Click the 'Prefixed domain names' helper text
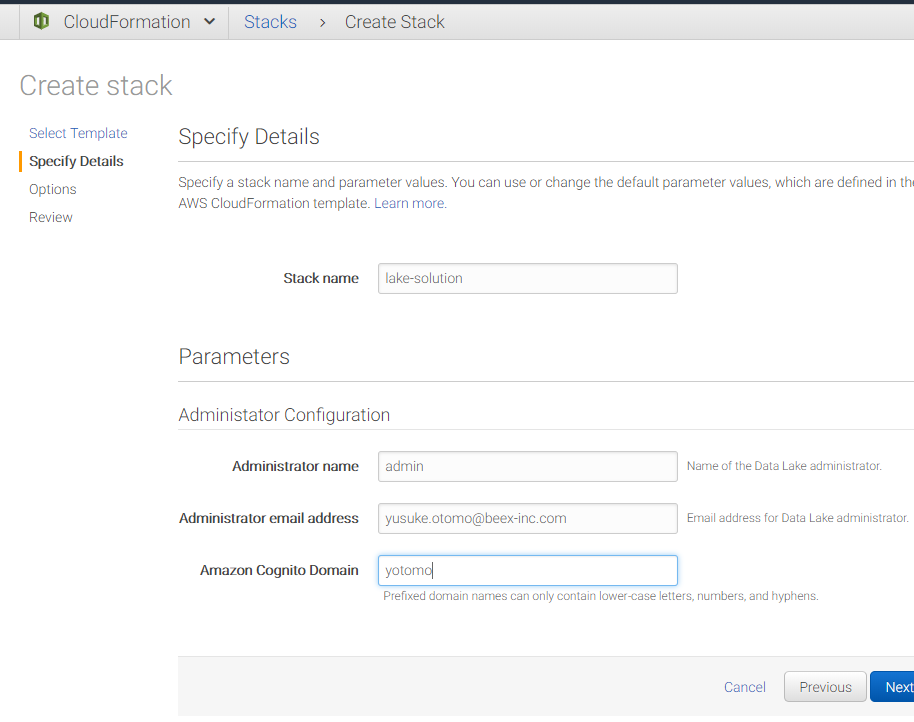This screenshot has height=722, width=914. [600, 596]
